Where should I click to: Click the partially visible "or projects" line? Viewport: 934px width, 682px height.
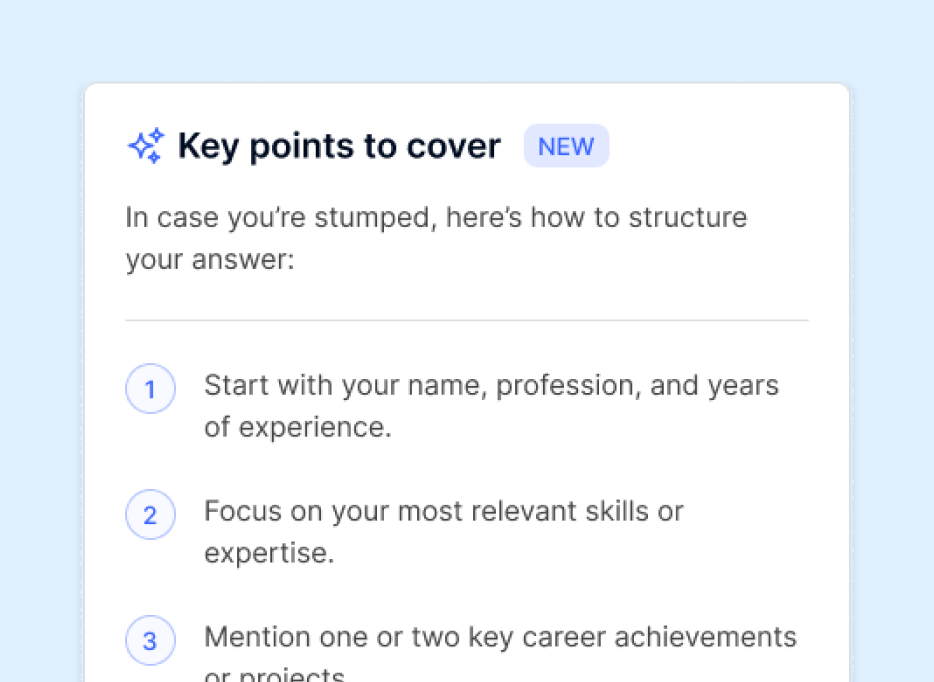[275, 674]
